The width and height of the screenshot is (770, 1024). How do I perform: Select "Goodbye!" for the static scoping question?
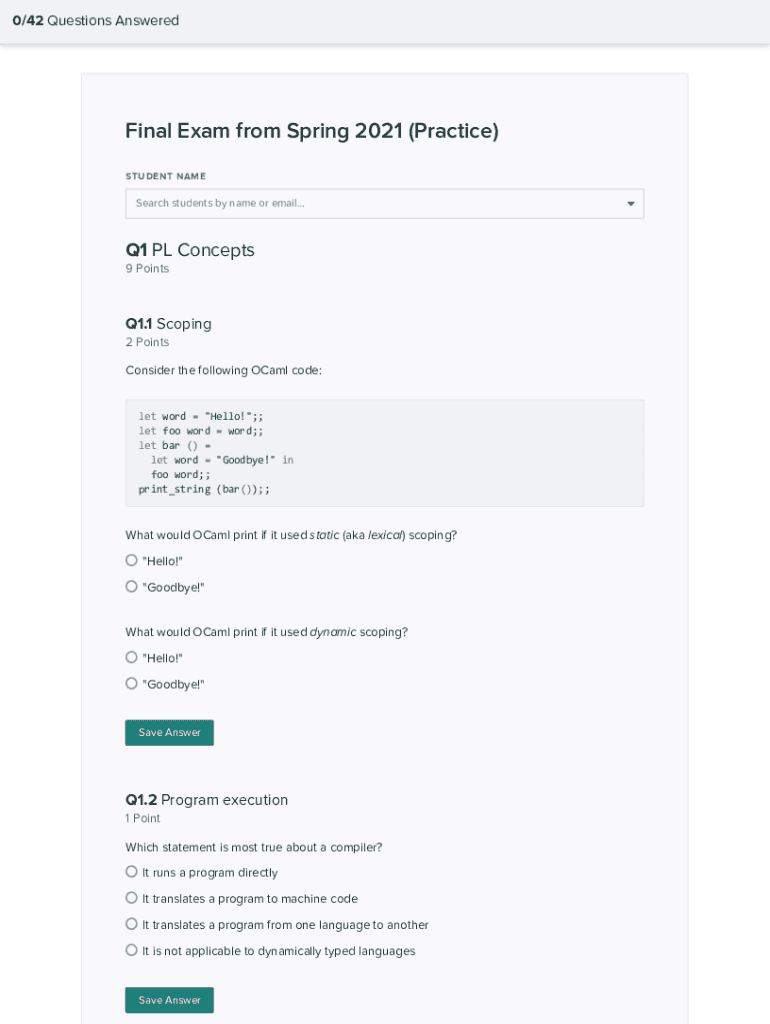tap(132, 587)
